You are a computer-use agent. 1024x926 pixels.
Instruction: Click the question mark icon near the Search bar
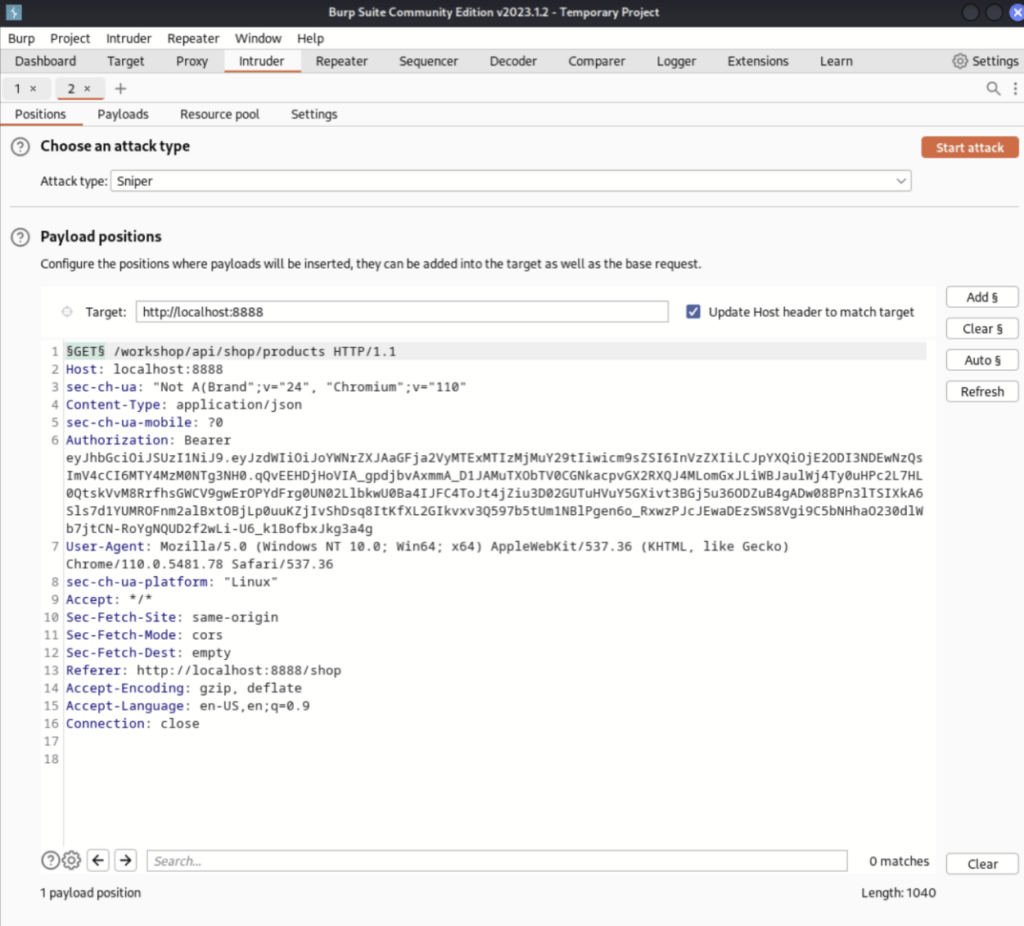click(x=51, y=860)
